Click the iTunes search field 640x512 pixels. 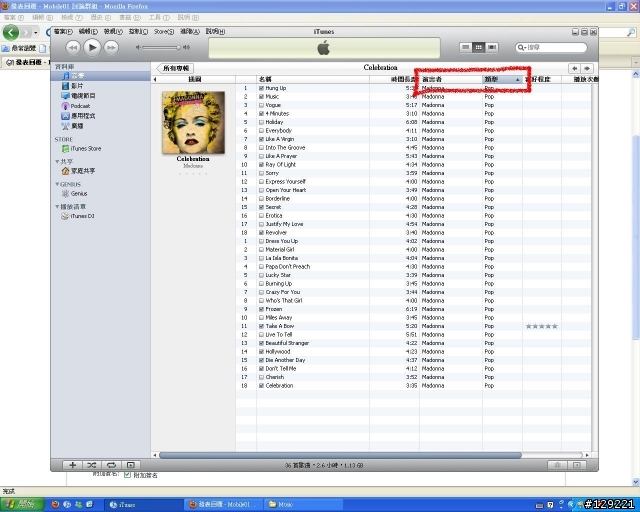point(551,48)
